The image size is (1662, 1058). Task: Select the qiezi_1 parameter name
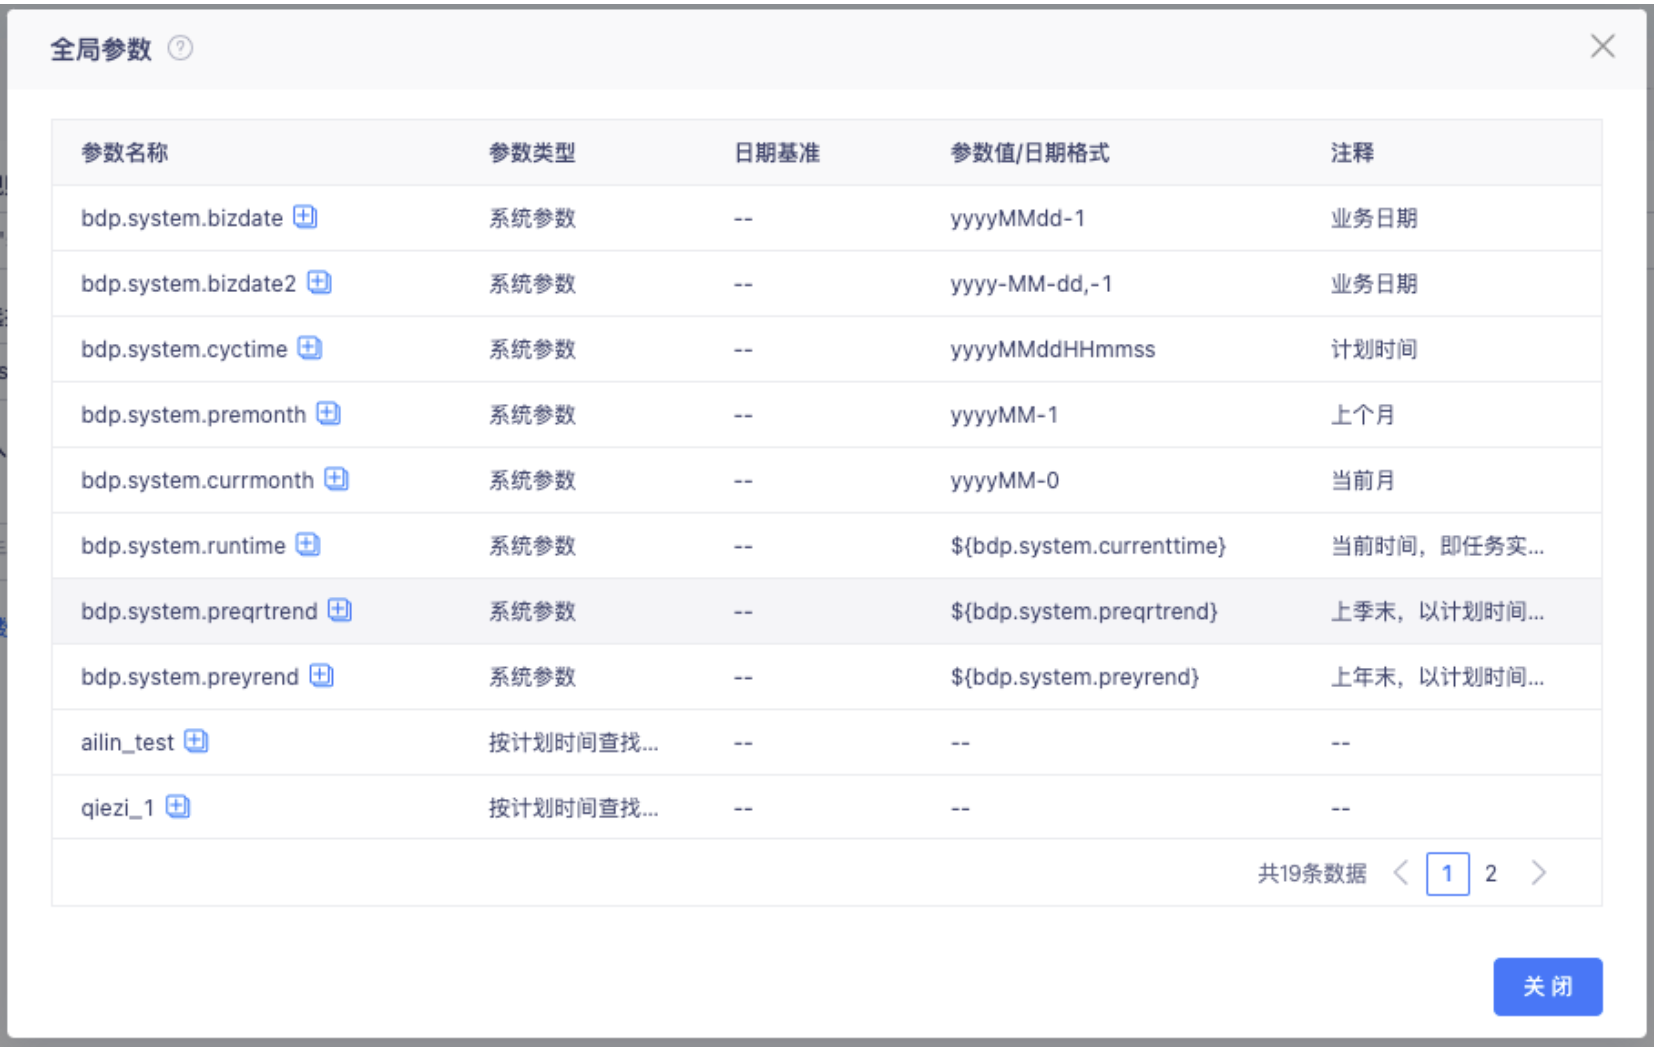(118, 808)
